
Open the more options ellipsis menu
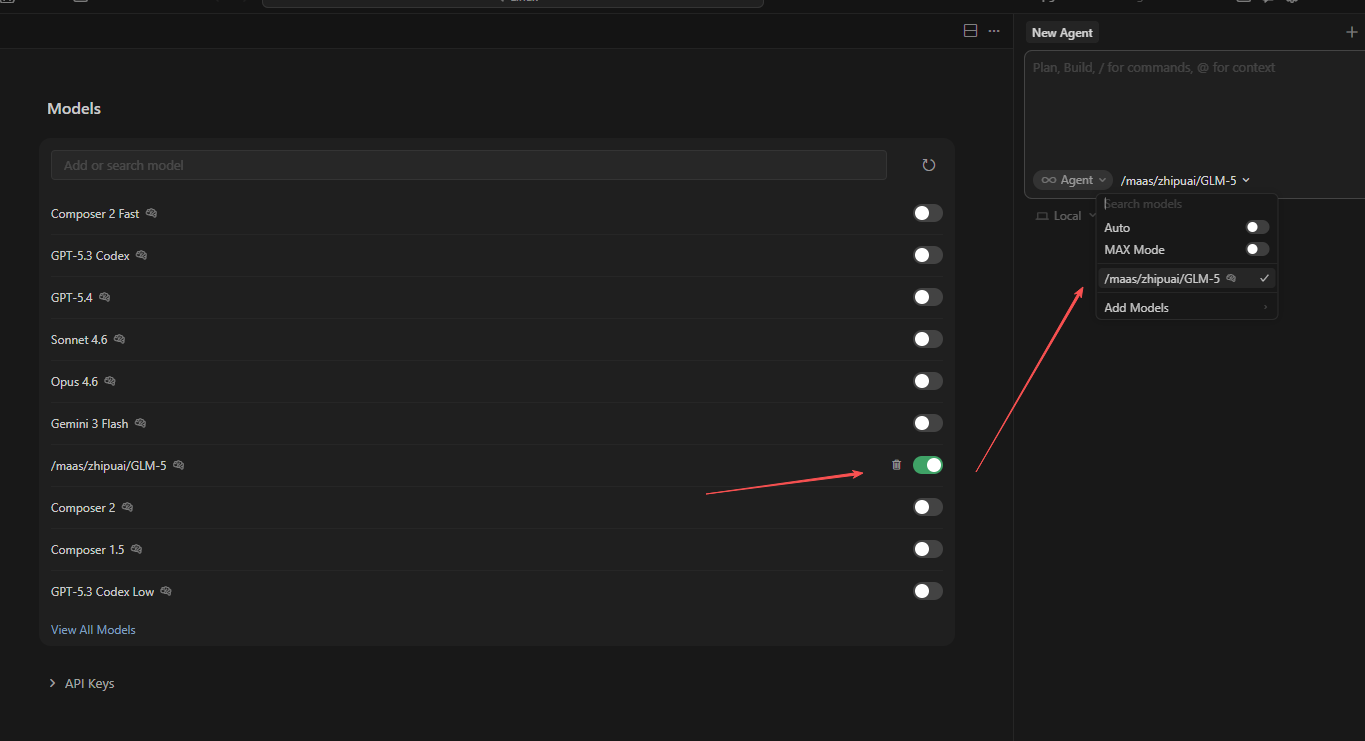click(x=994, y=31)
